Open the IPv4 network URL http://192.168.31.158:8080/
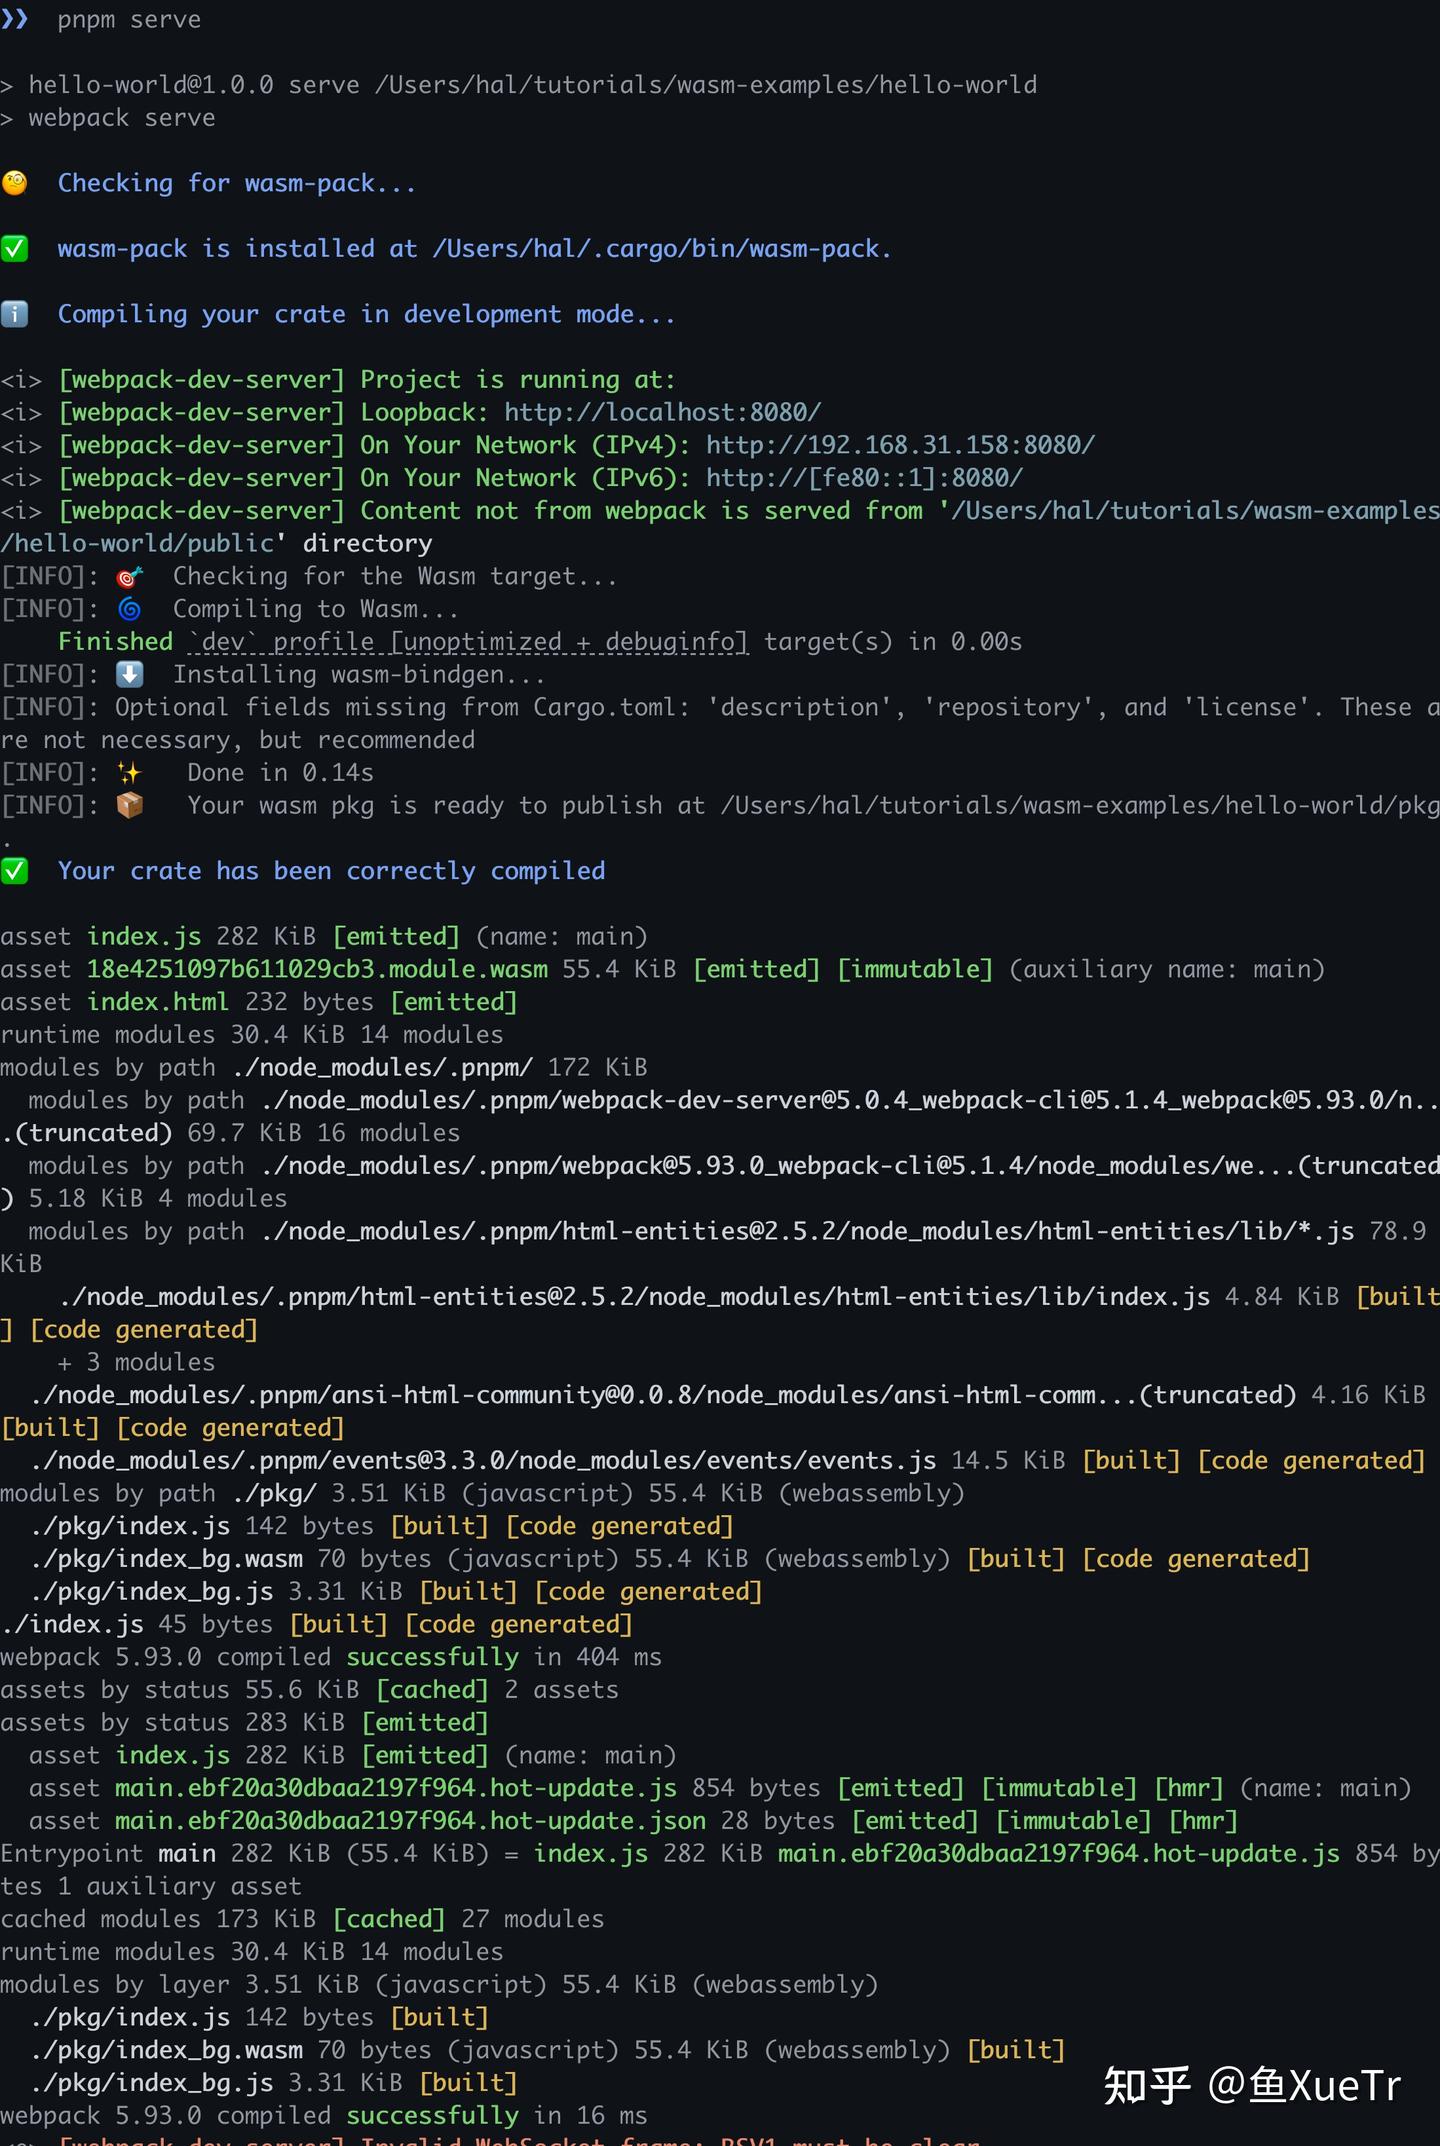Viewport: 1440px width, 2146px height. pyautogui.click(x=900, y=445)
